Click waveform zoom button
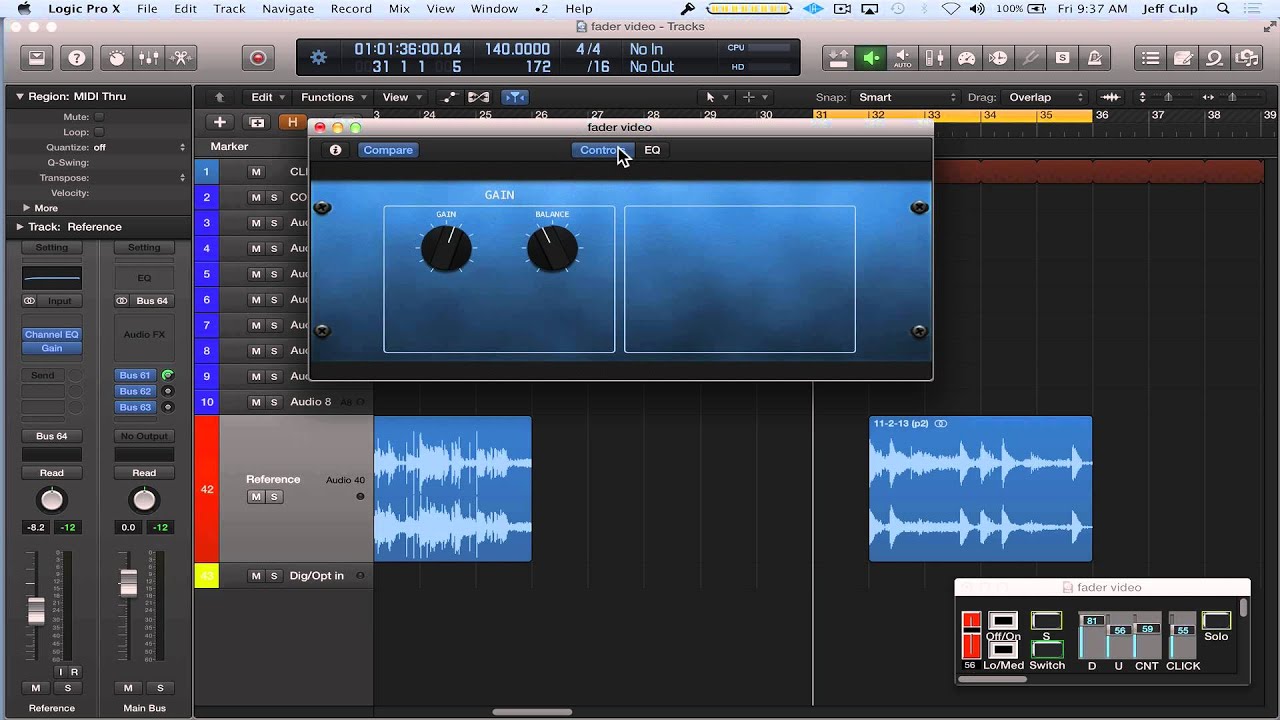 (1110, 97)
